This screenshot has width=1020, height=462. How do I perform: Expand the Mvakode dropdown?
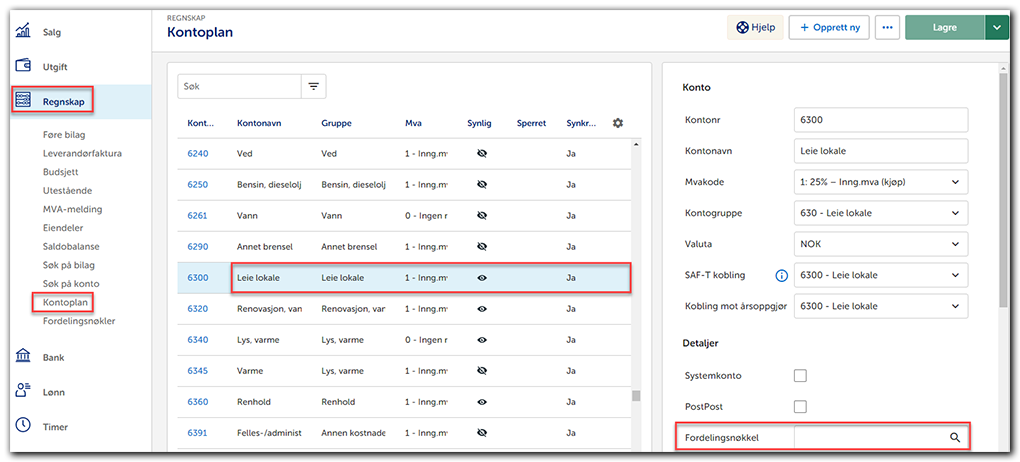click(x=880, y=182)
